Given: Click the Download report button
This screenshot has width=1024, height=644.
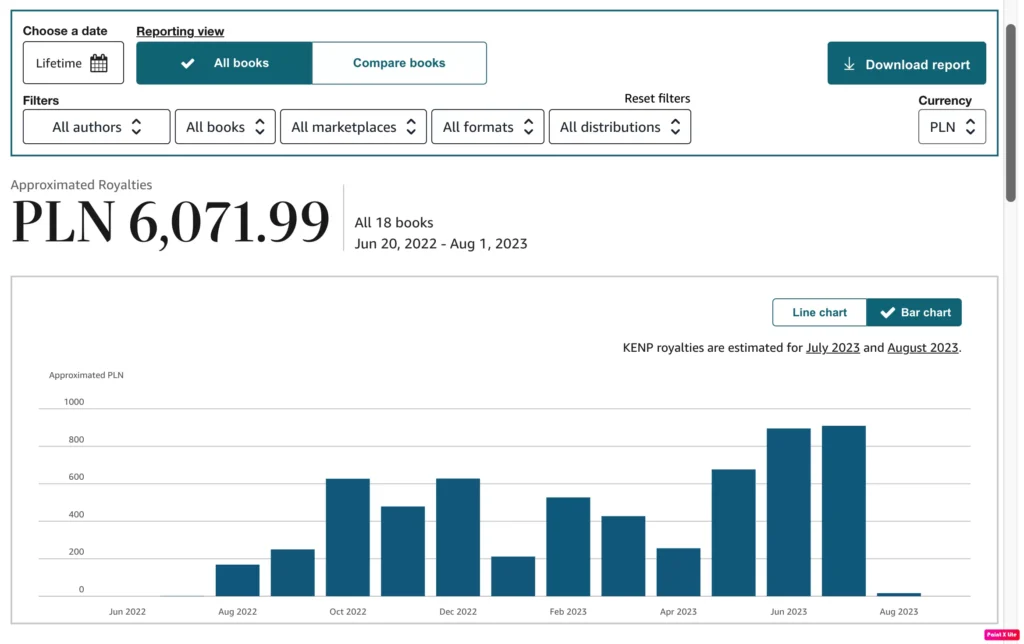Looking at the screenshot, I should click(x=906, y=63).
